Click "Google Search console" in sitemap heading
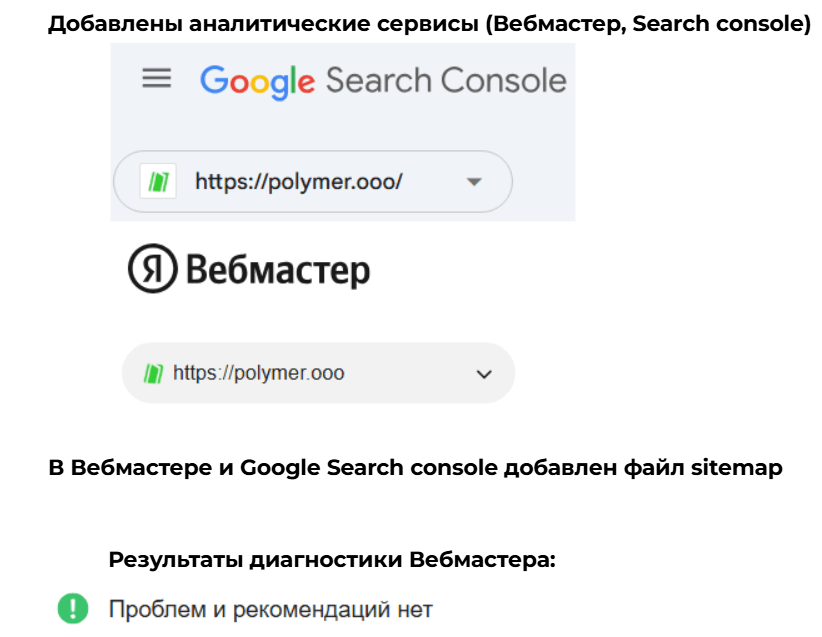This screenshot has width=822, height=637. tap(370, 467)
